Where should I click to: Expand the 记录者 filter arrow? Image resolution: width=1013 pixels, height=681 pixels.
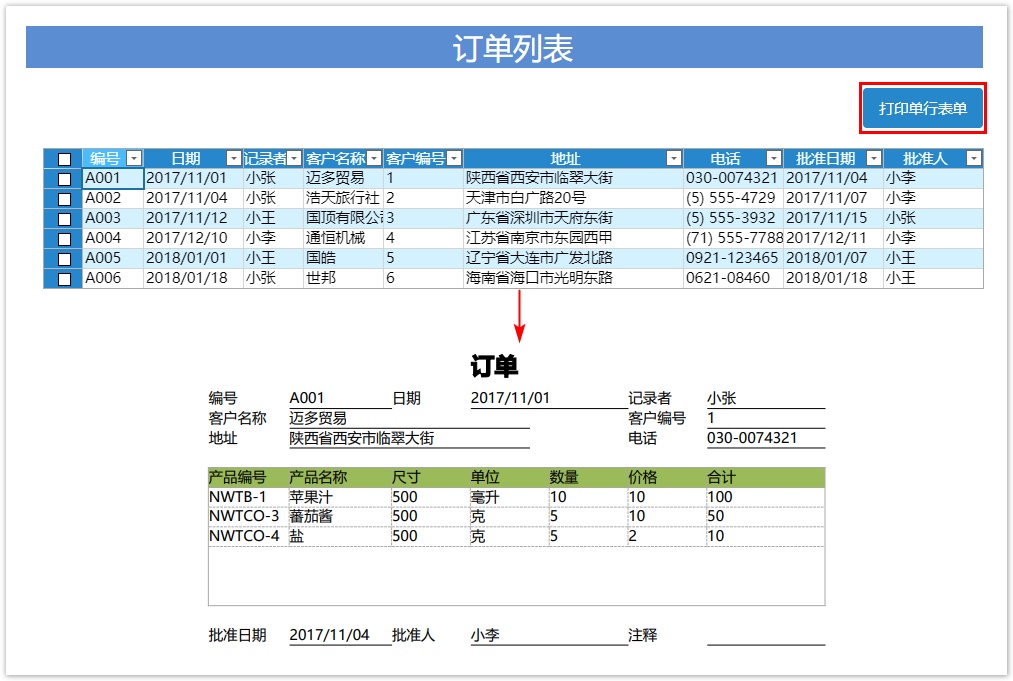coord(294,158)
